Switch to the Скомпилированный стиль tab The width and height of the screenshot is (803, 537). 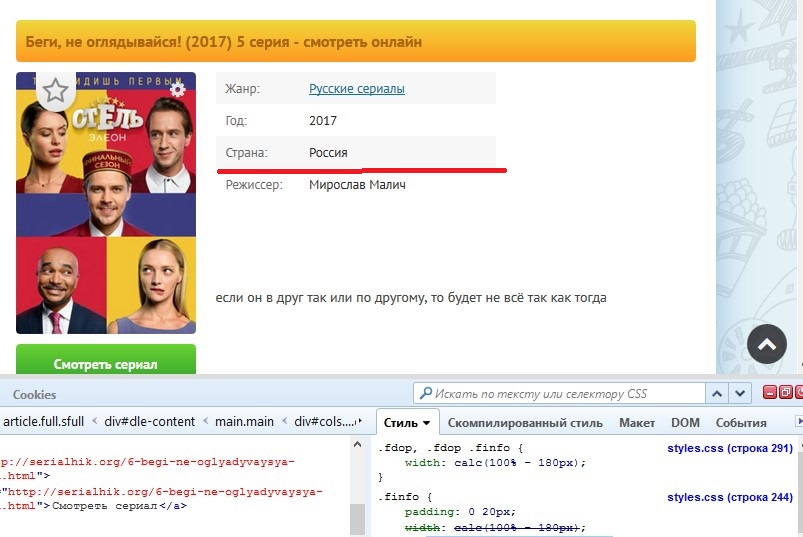click(x=525, y=423)
